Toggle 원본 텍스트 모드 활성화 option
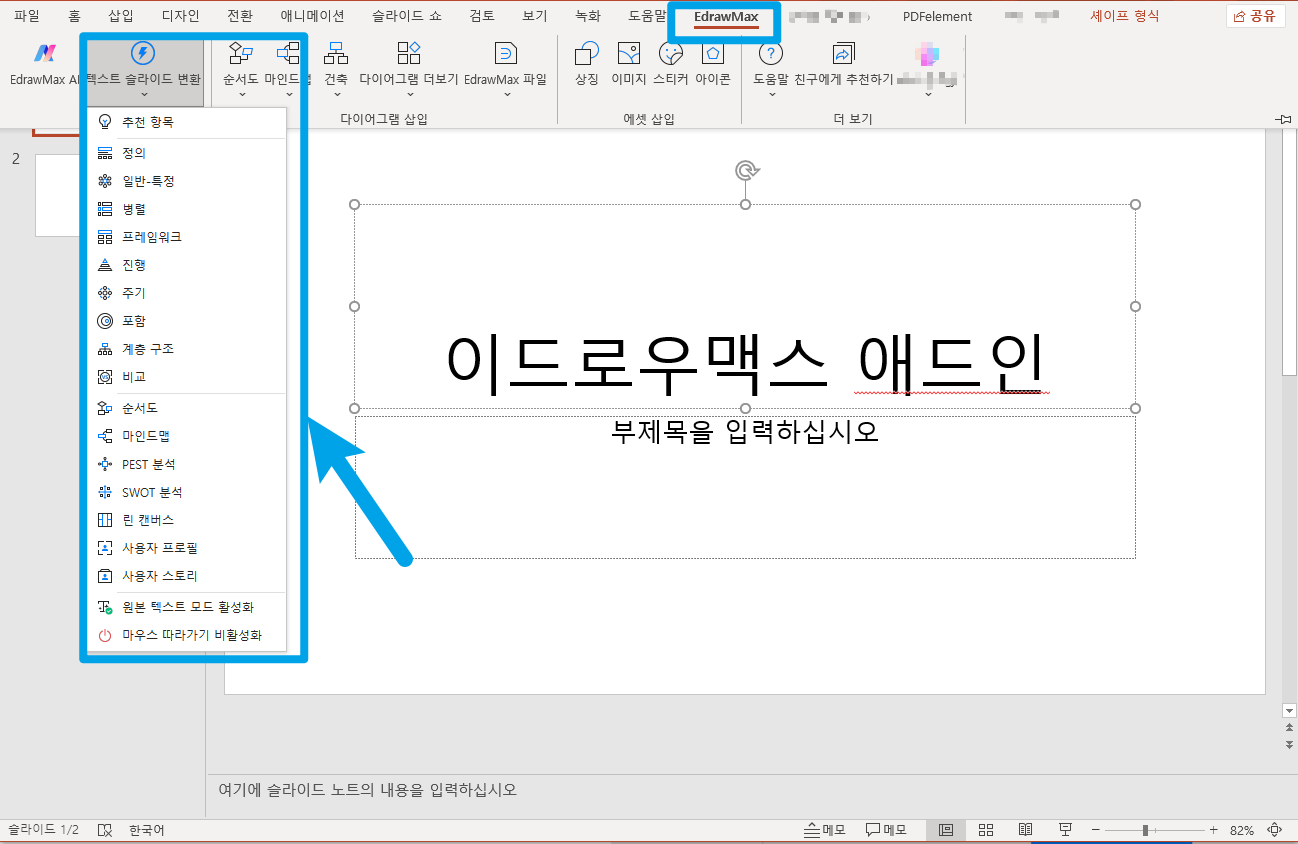 [187, 607]
